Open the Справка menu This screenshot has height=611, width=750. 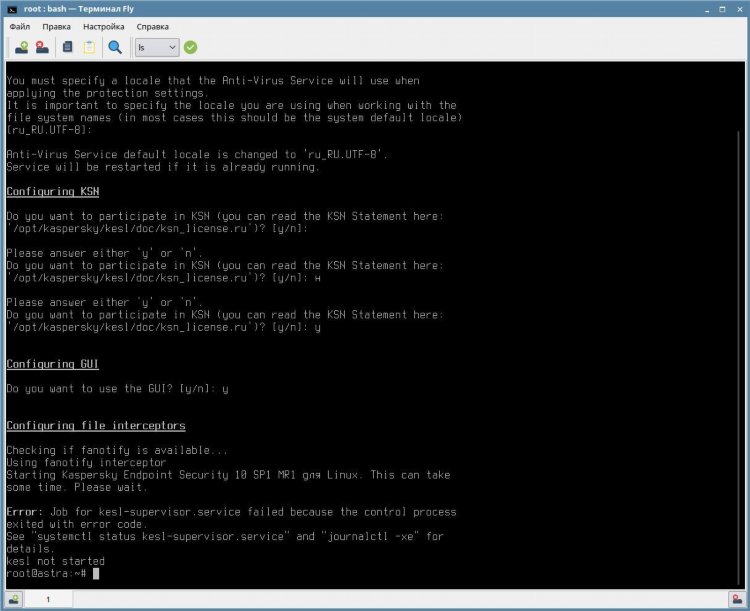(x=153, y=27)
